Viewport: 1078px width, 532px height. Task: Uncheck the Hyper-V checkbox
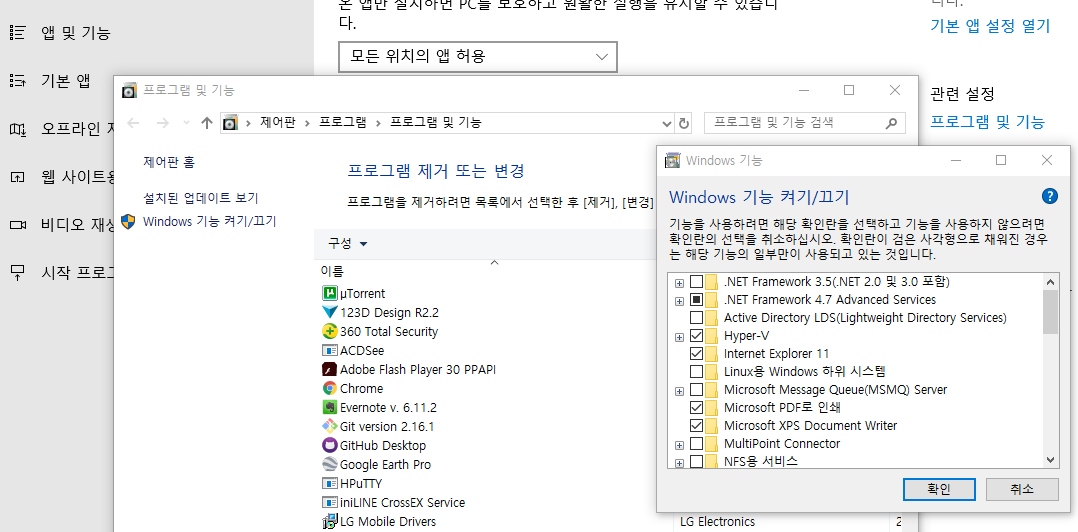click(x=696, y=336)
